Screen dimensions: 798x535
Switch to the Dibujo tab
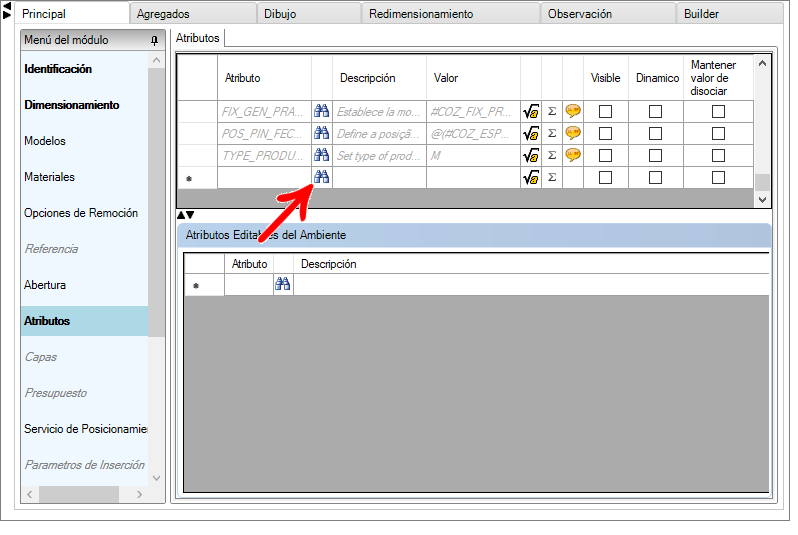309,14
